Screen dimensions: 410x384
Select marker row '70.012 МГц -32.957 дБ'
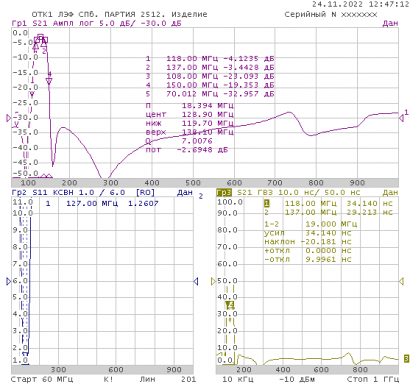click(x=210, y=94)
